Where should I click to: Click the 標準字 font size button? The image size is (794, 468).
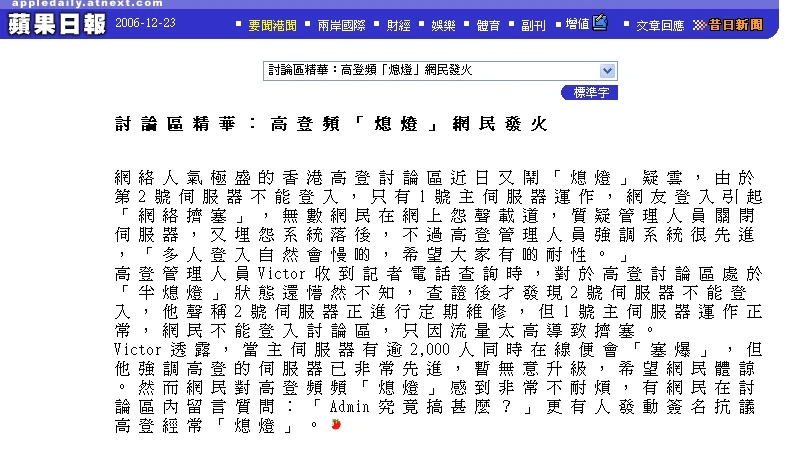(x=589, y=93)
